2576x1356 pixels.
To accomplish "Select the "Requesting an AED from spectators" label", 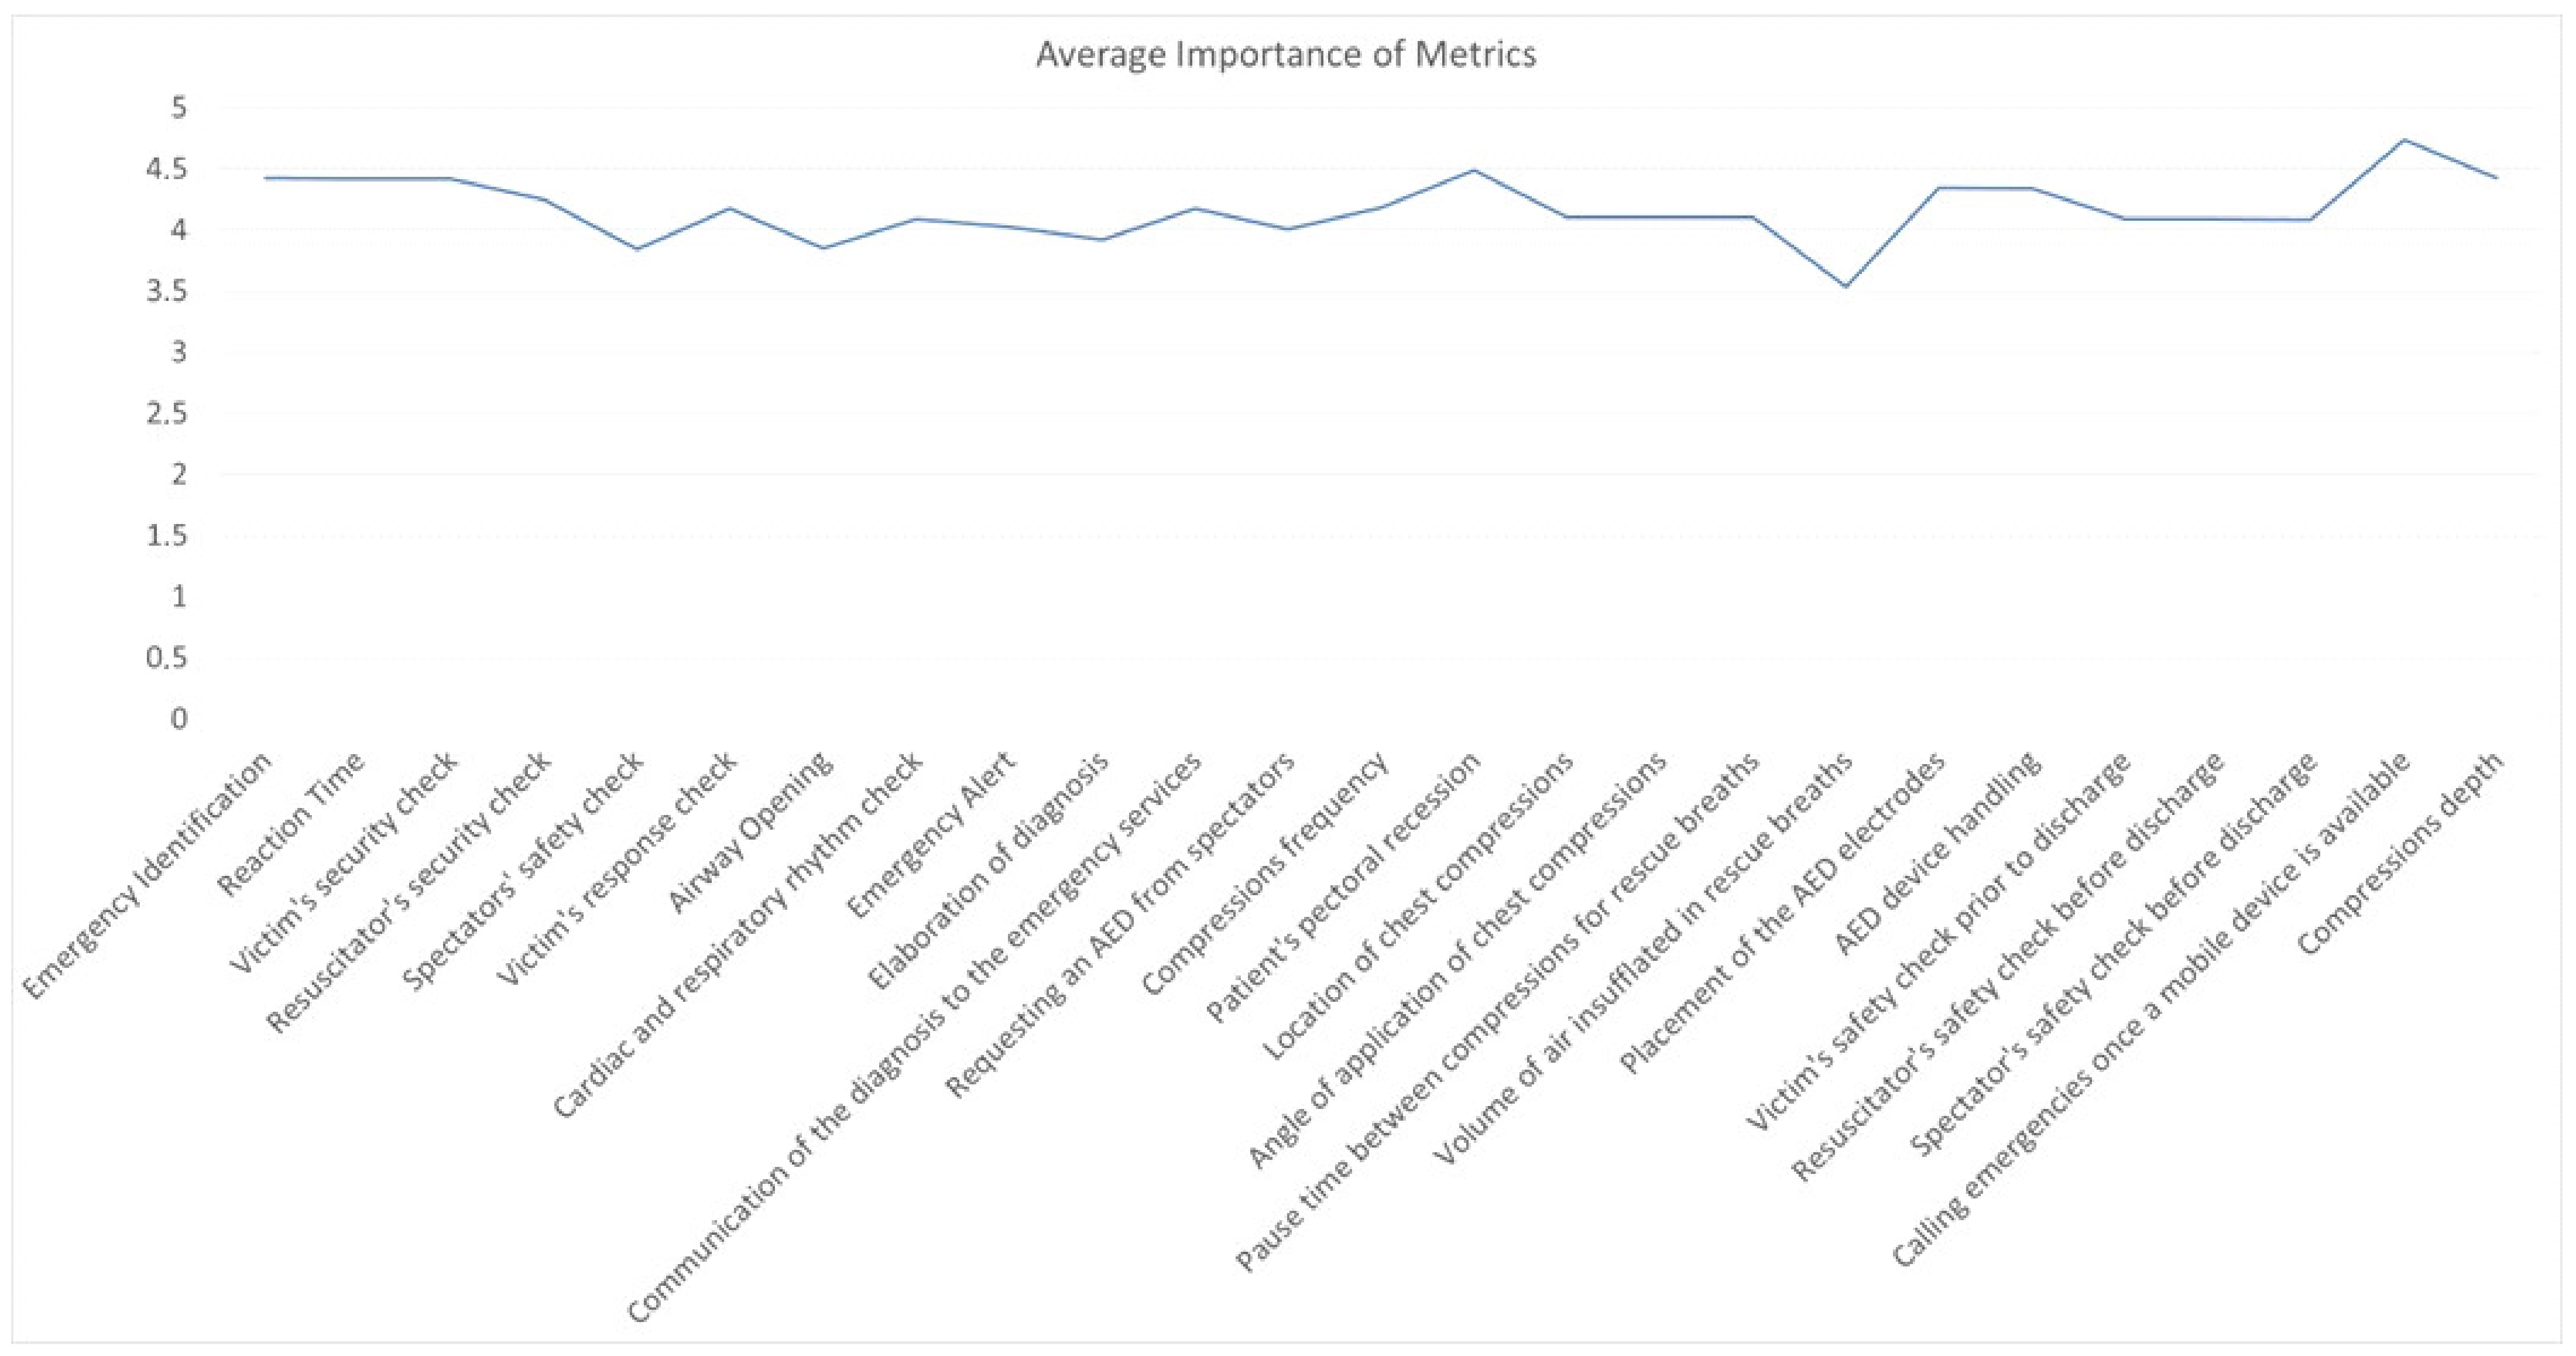I will pos(1121,925).
